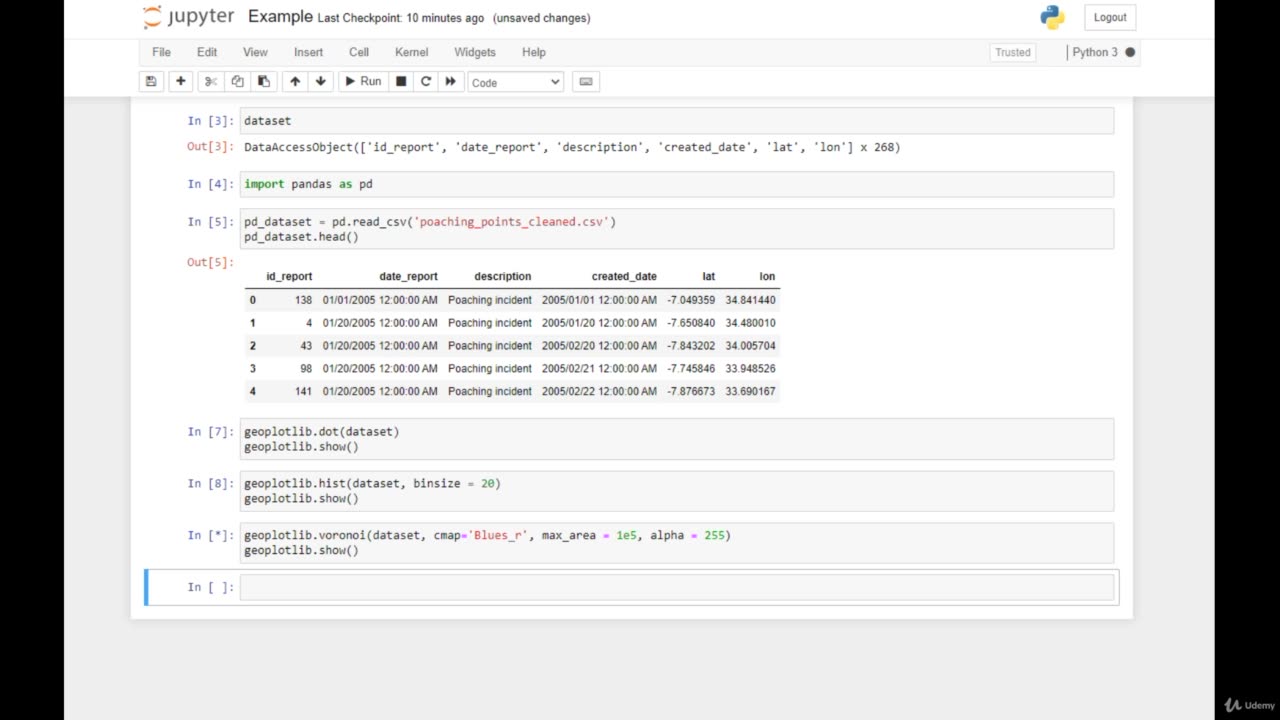Image resolution: width=1280 pixels, height=720 pixels.
Task: Run the selected cell
Action: (363, 82)
